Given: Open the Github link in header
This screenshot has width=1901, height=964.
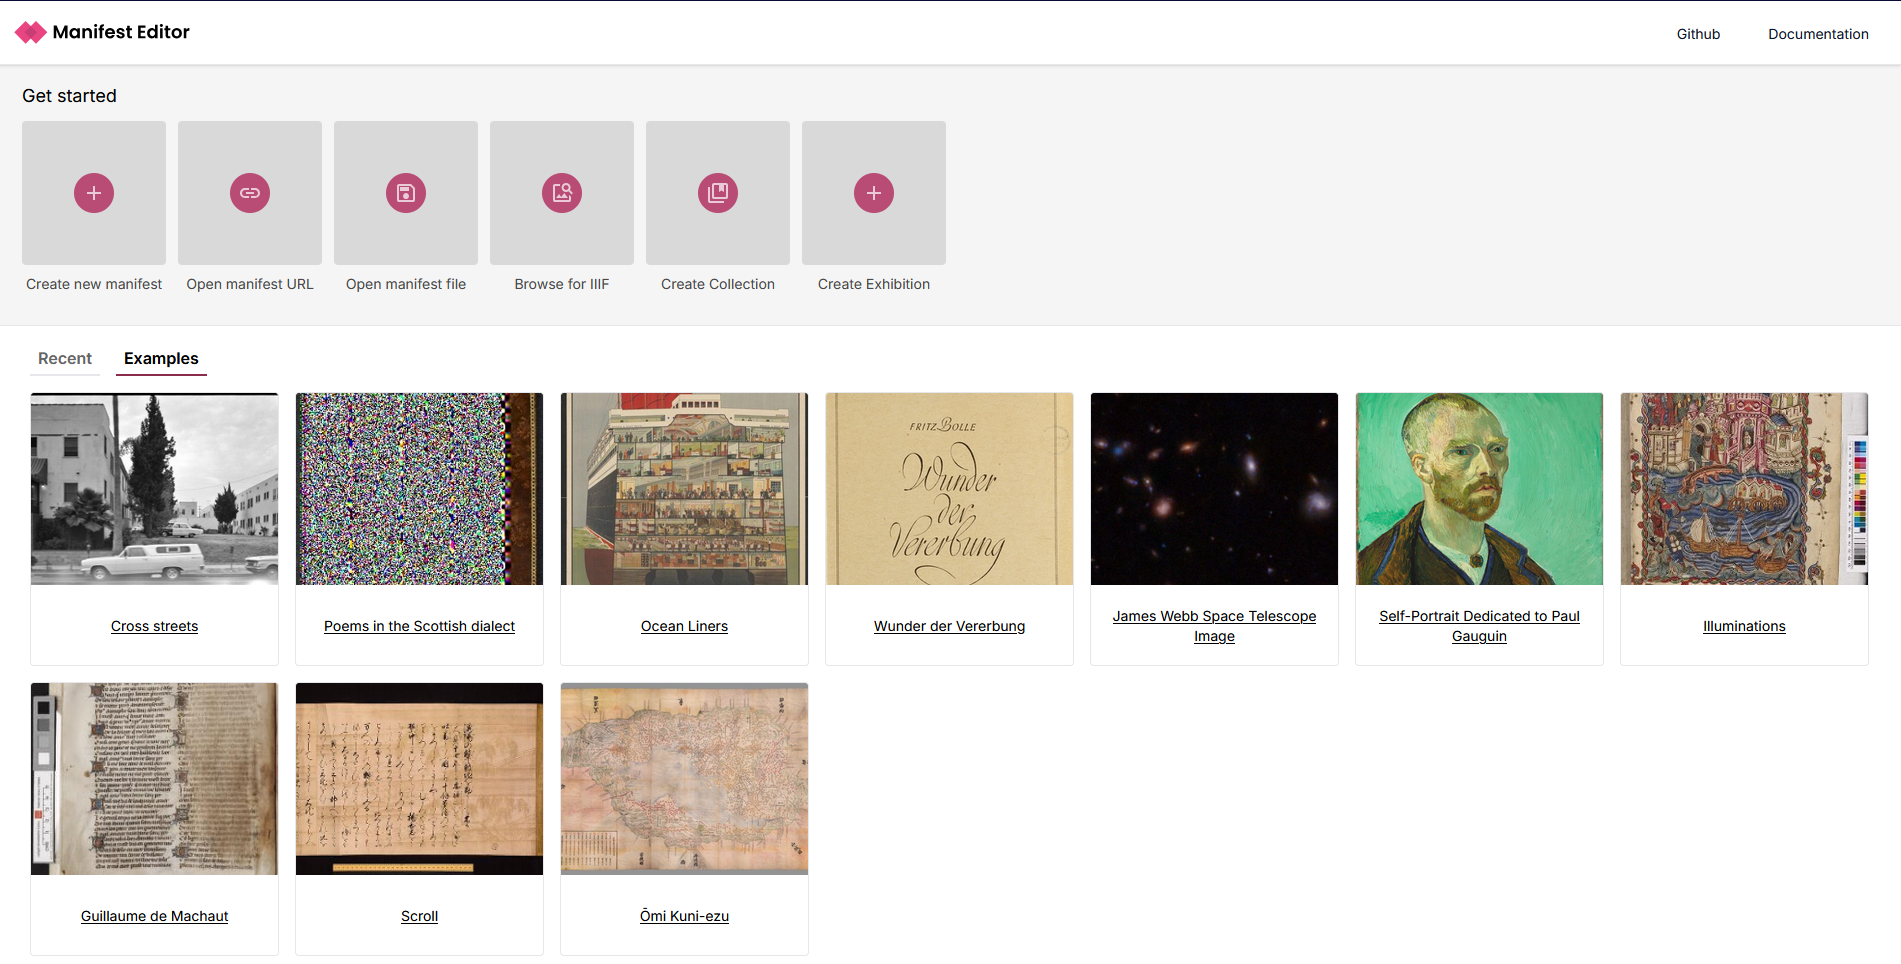Looking at the screenshot, I should (x=1698, y=34).
